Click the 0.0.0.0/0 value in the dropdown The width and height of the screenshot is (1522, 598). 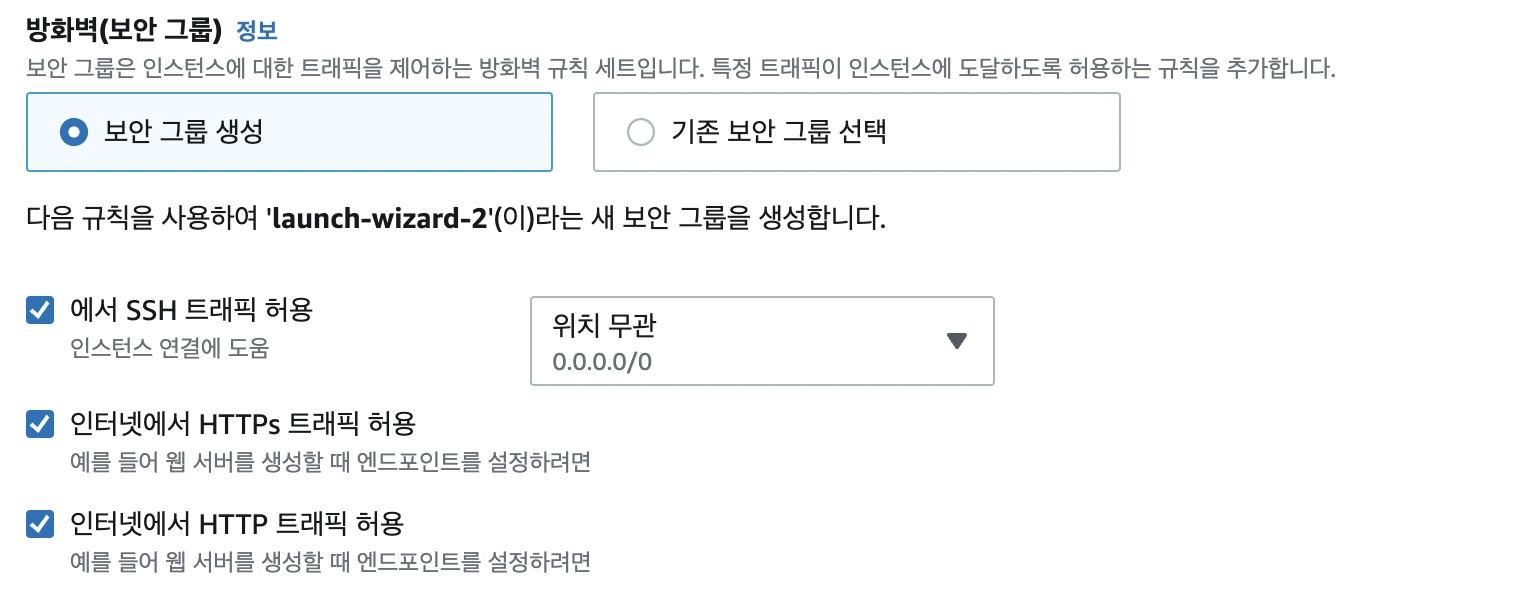pos(602,361)
